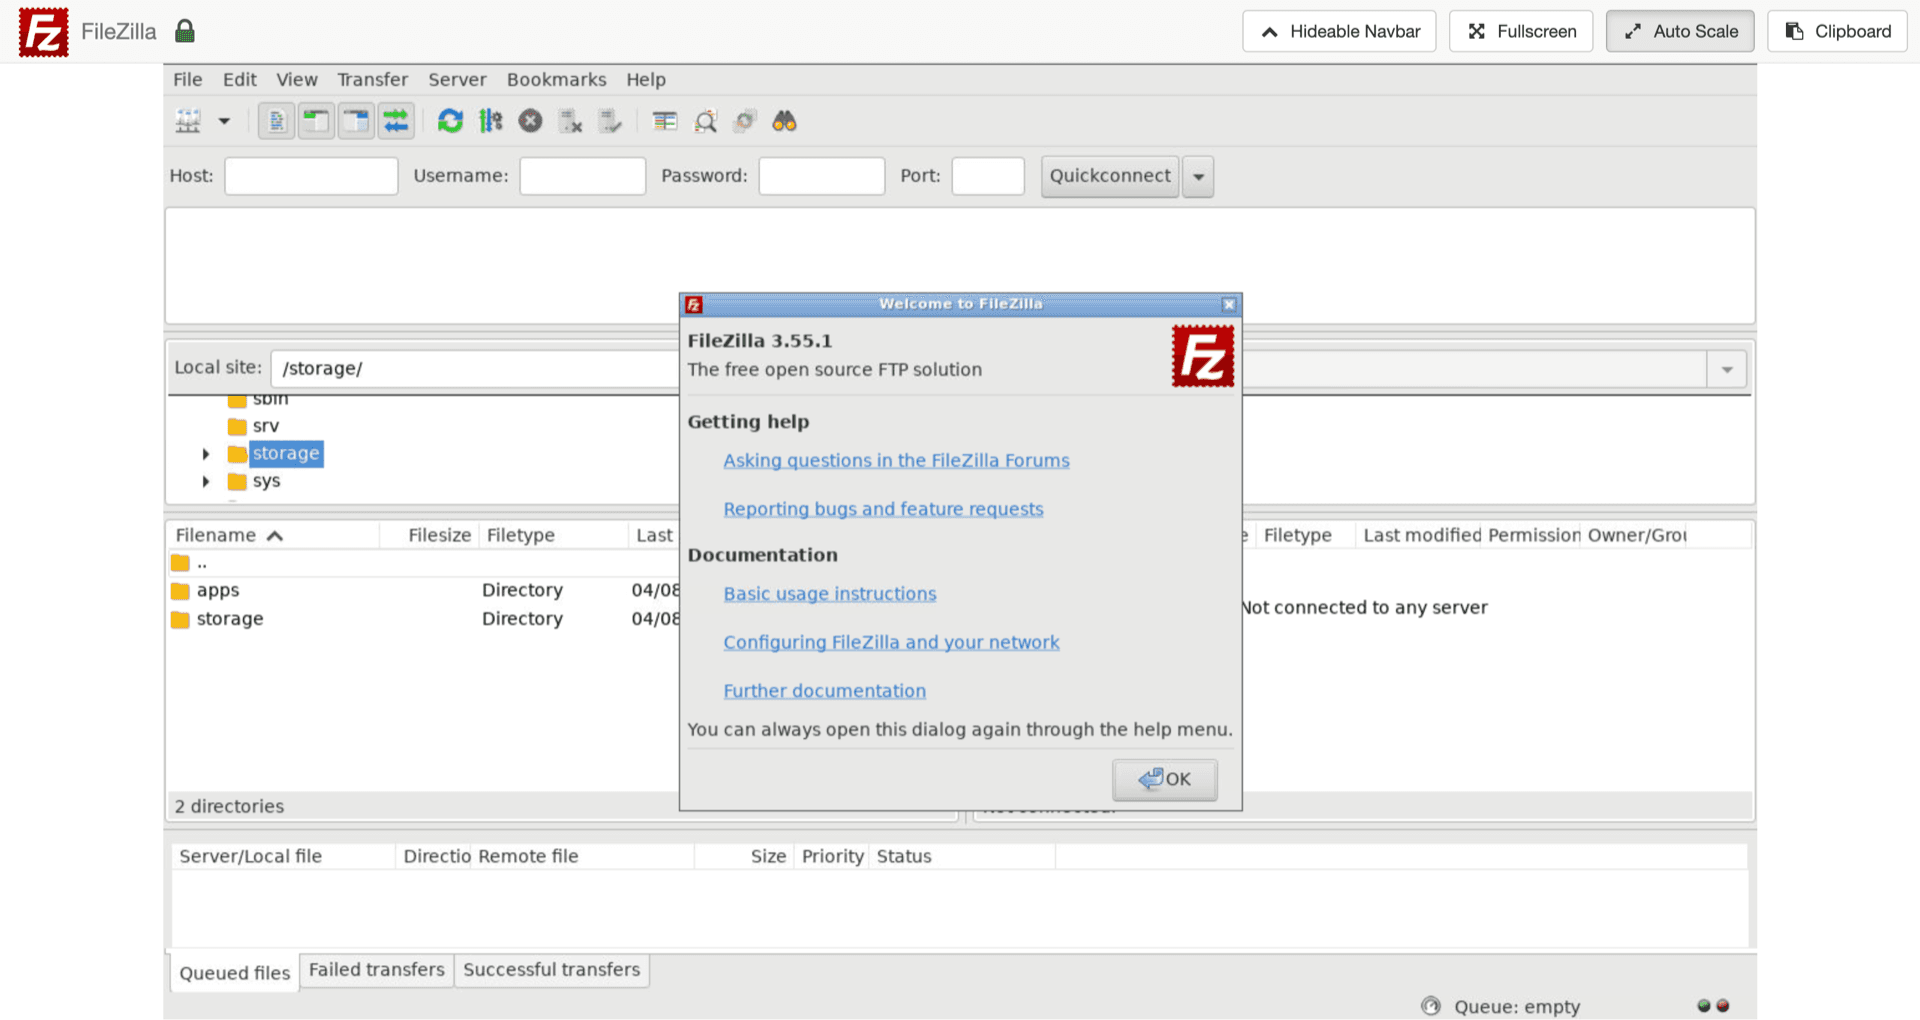This screenshot has height=1020, width=1920.
Task: Toggle processing of the transfer queue
Action: 490,121
